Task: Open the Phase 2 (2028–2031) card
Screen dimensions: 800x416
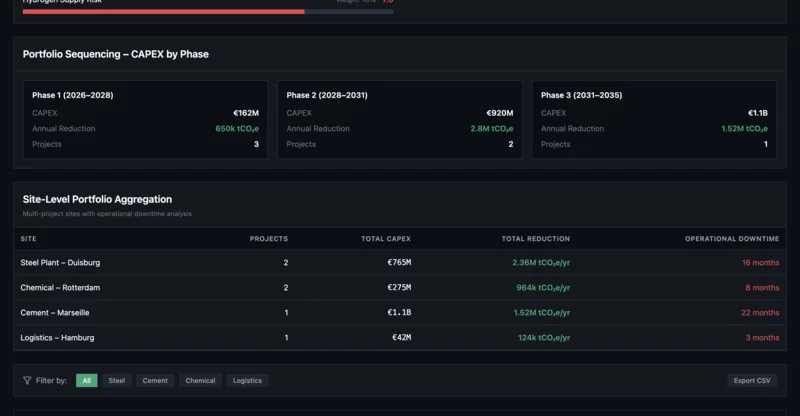Action: 400,120
